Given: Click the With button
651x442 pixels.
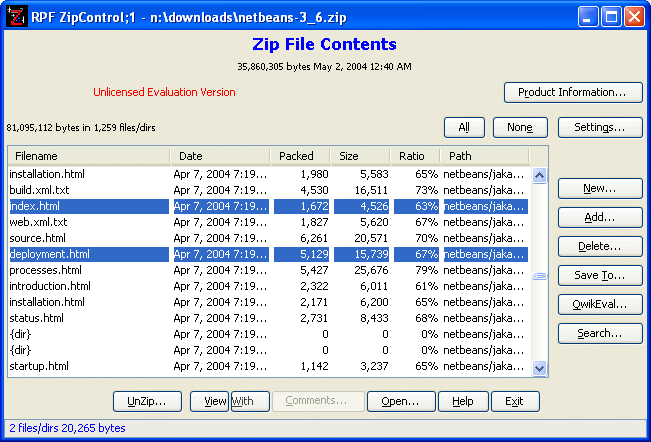Looking at the screenshot, I should [250, 401].
